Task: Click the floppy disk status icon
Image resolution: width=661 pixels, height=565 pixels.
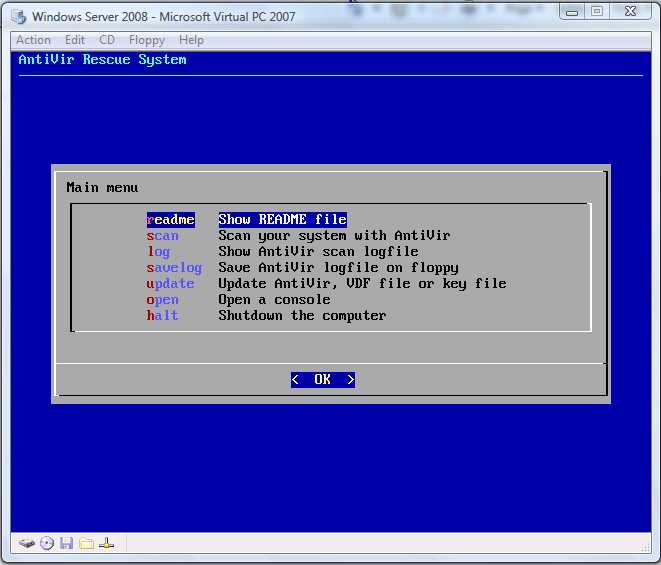Action: pos(66,543)
